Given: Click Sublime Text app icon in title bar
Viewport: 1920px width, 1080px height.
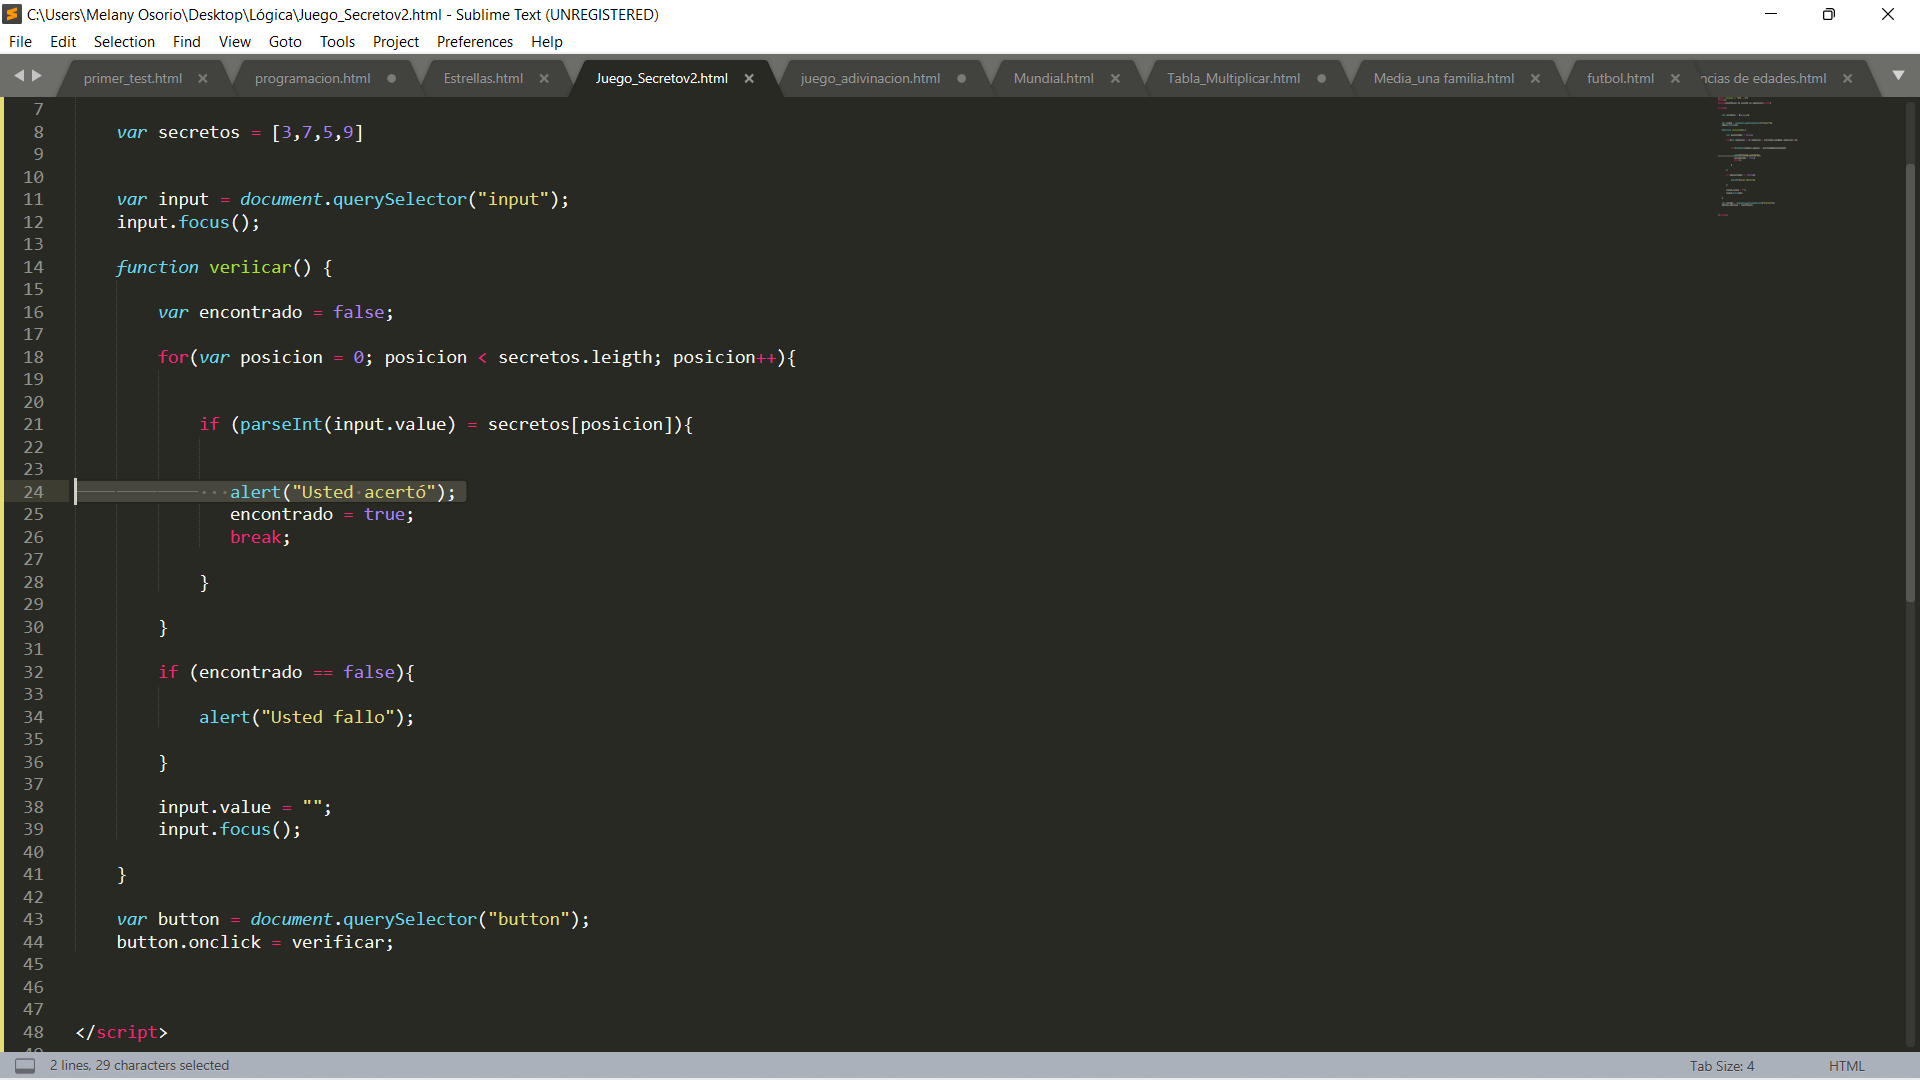Looking at the screenshot, I should click(13, 14).
